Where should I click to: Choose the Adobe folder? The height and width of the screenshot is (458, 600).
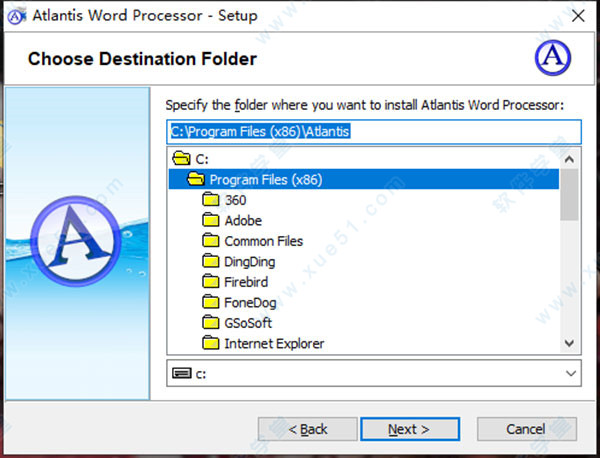243,221
